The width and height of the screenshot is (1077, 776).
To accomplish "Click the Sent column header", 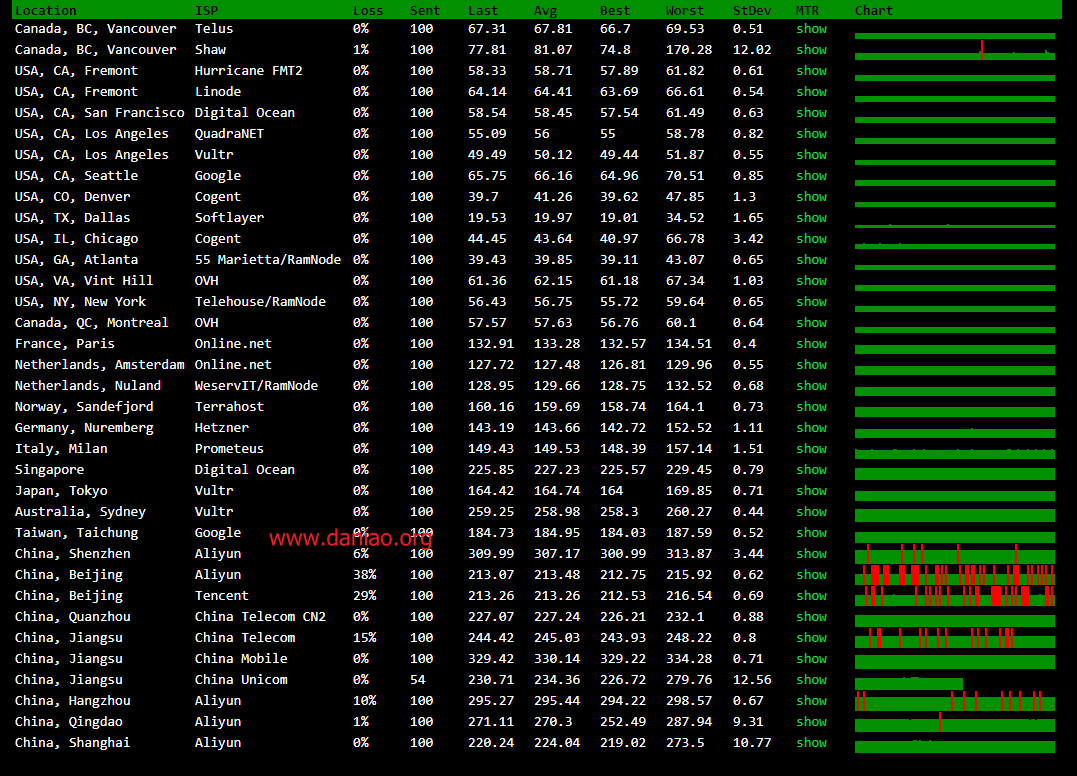I will point(424,11).
